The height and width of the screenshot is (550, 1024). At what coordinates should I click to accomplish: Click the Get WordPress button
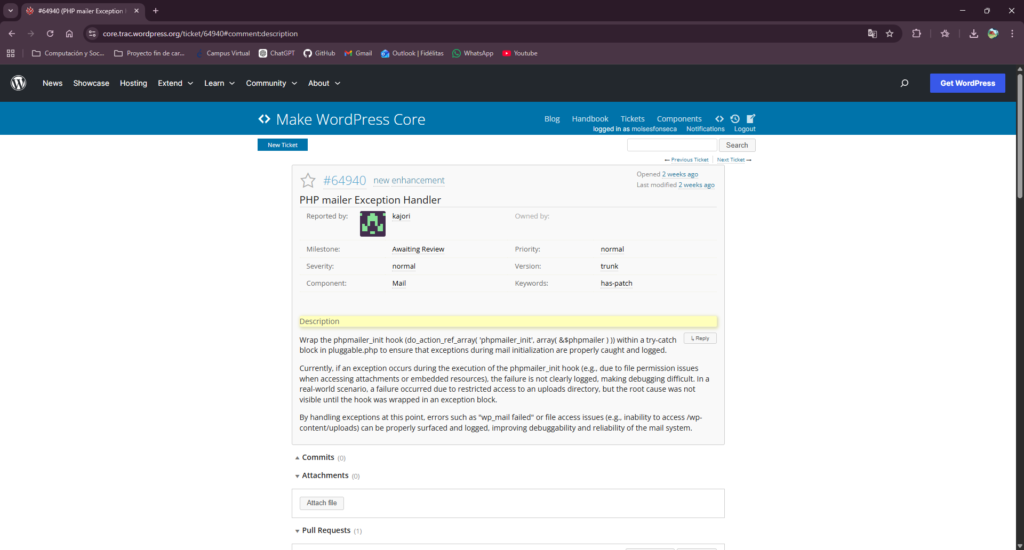point(967,83)
